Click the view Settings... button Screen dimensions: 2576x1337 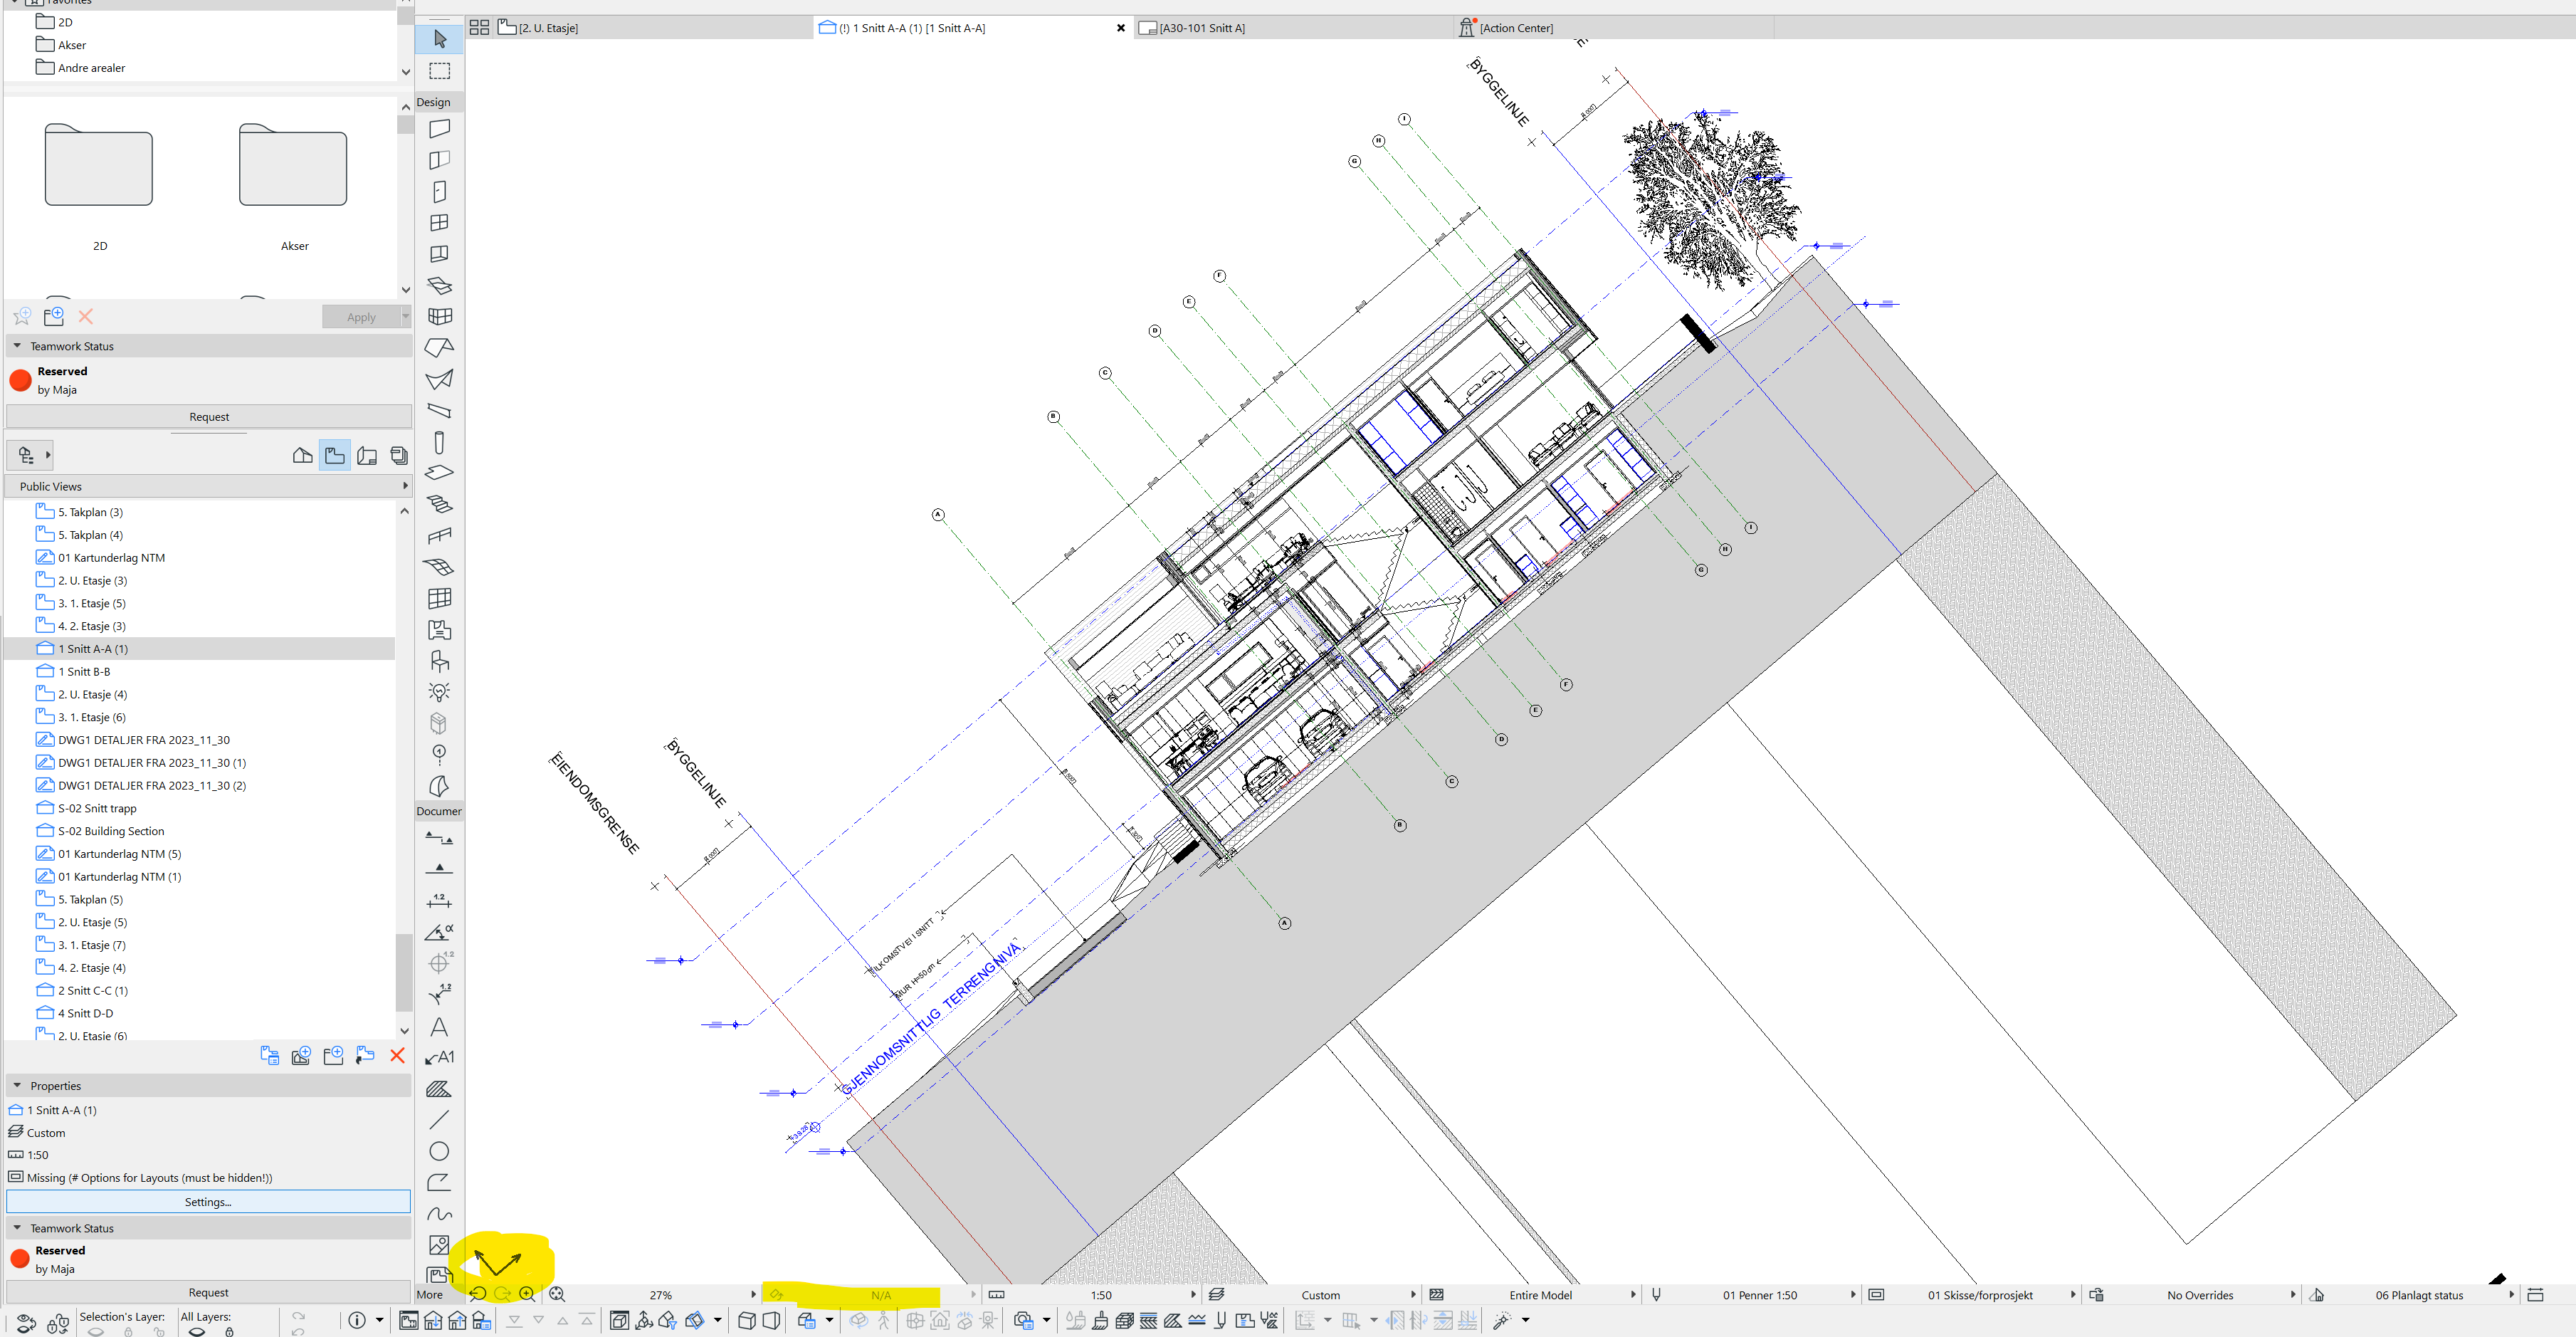click(208, 1202)
